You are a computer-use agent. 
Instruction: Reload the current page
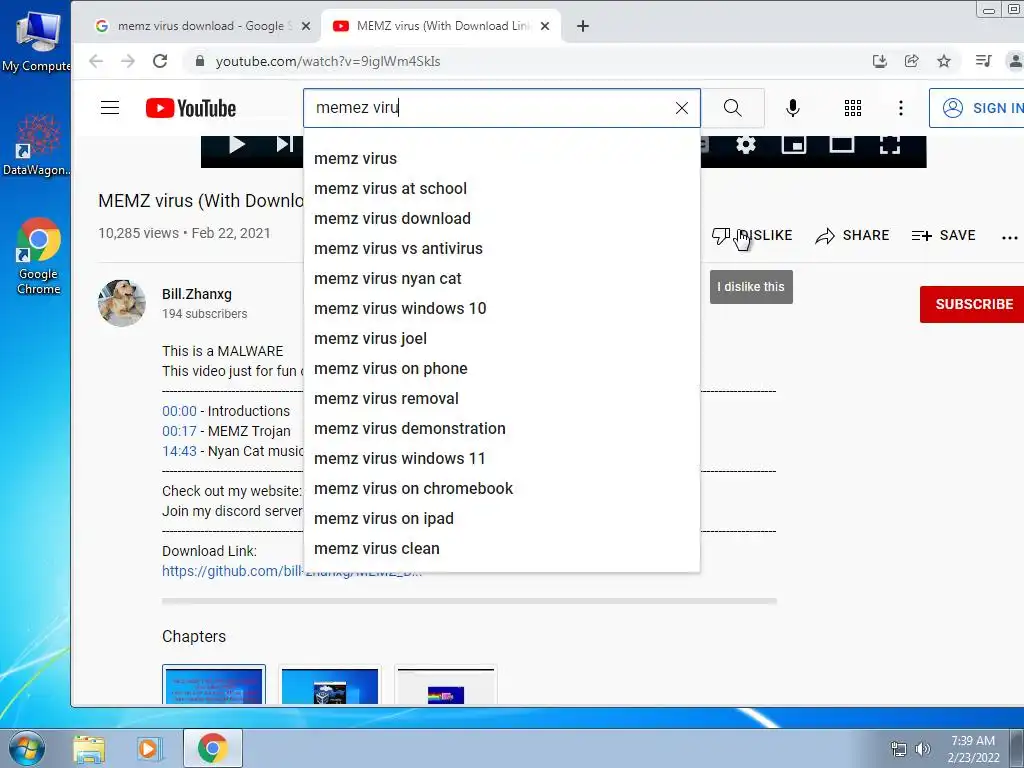click(x=160, y=61)
